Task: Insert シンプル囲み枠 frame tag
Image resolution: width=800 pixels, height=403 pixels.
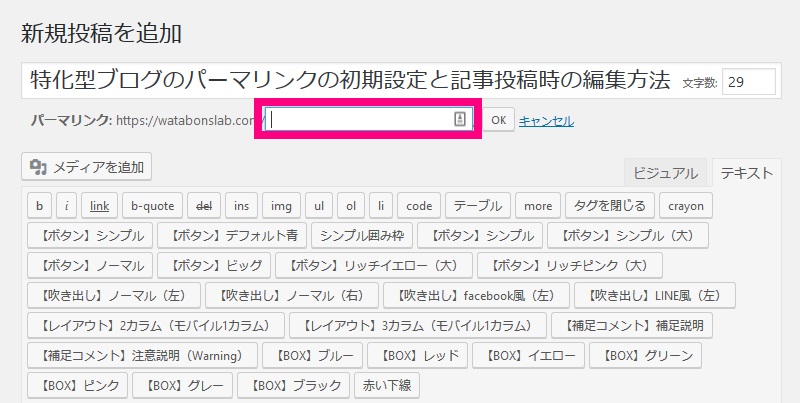Action: click(x=362, y=235)
